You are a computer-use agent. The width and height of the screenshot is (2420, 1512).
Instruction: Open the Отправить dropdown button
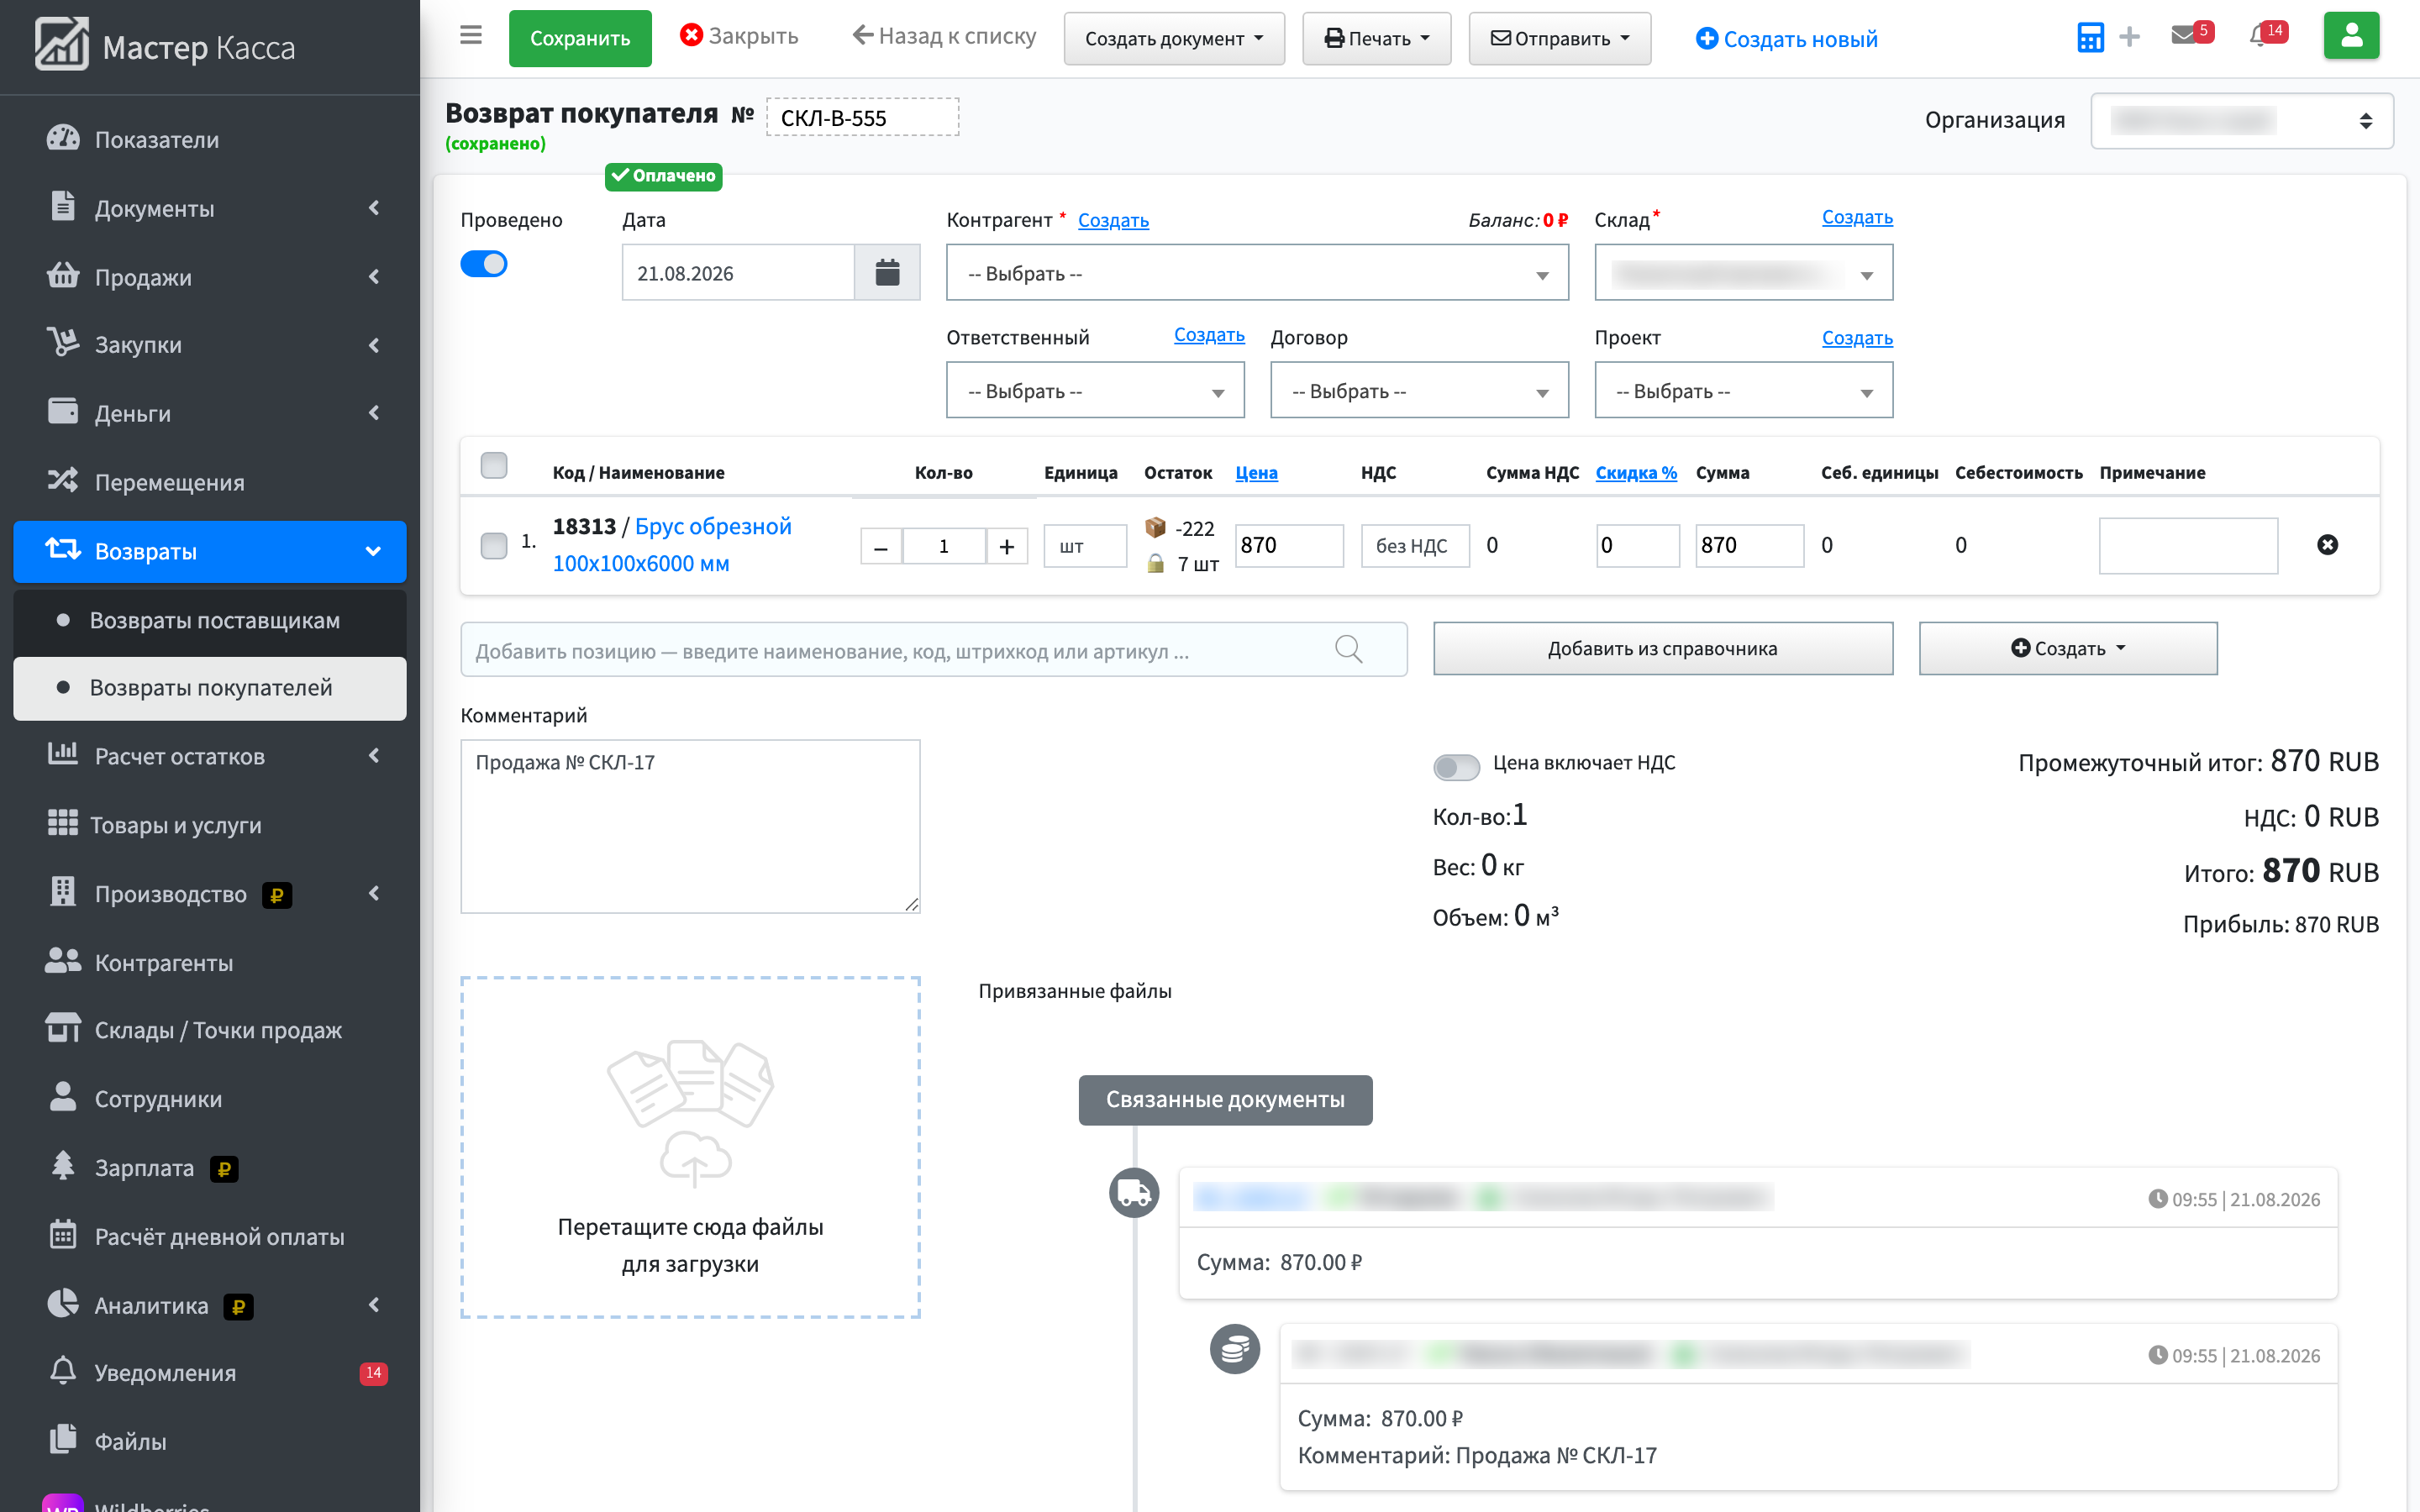coord(1559,39)
